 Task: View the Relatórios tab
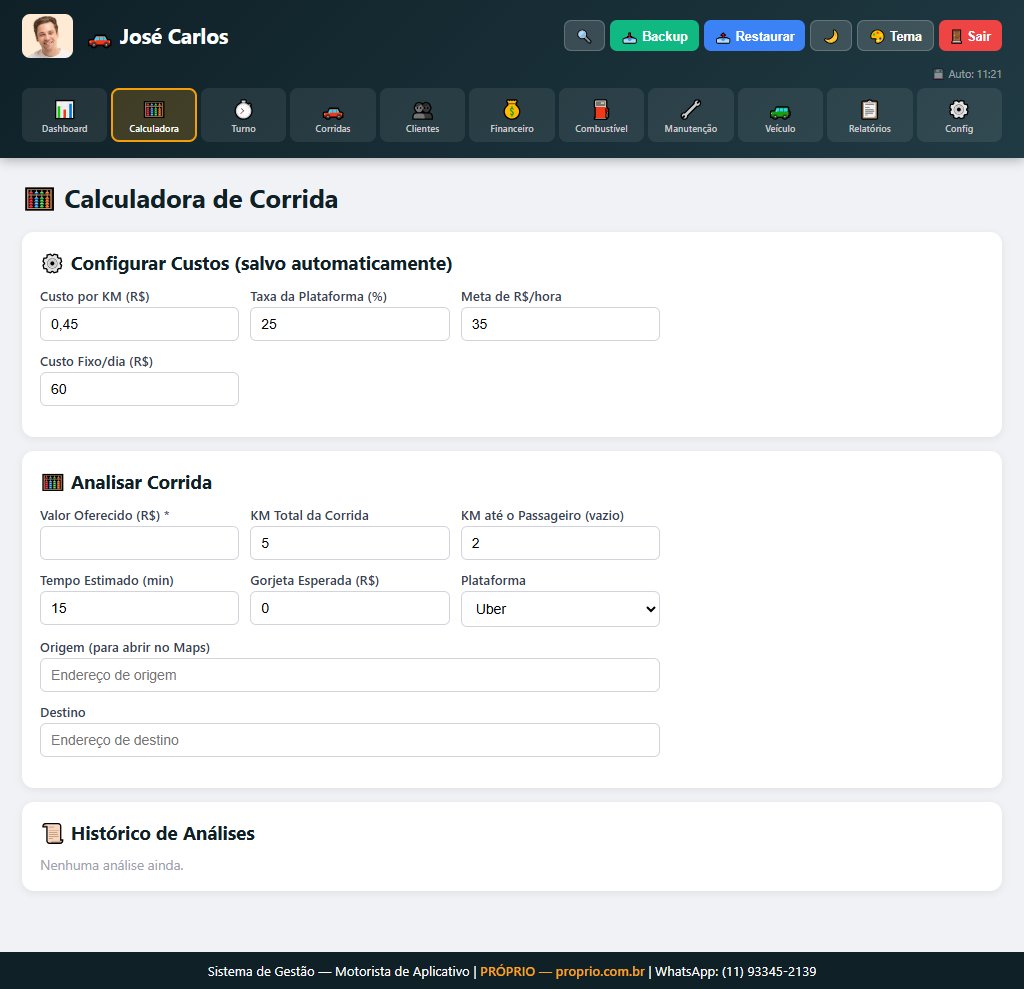(x=870, y=115)
